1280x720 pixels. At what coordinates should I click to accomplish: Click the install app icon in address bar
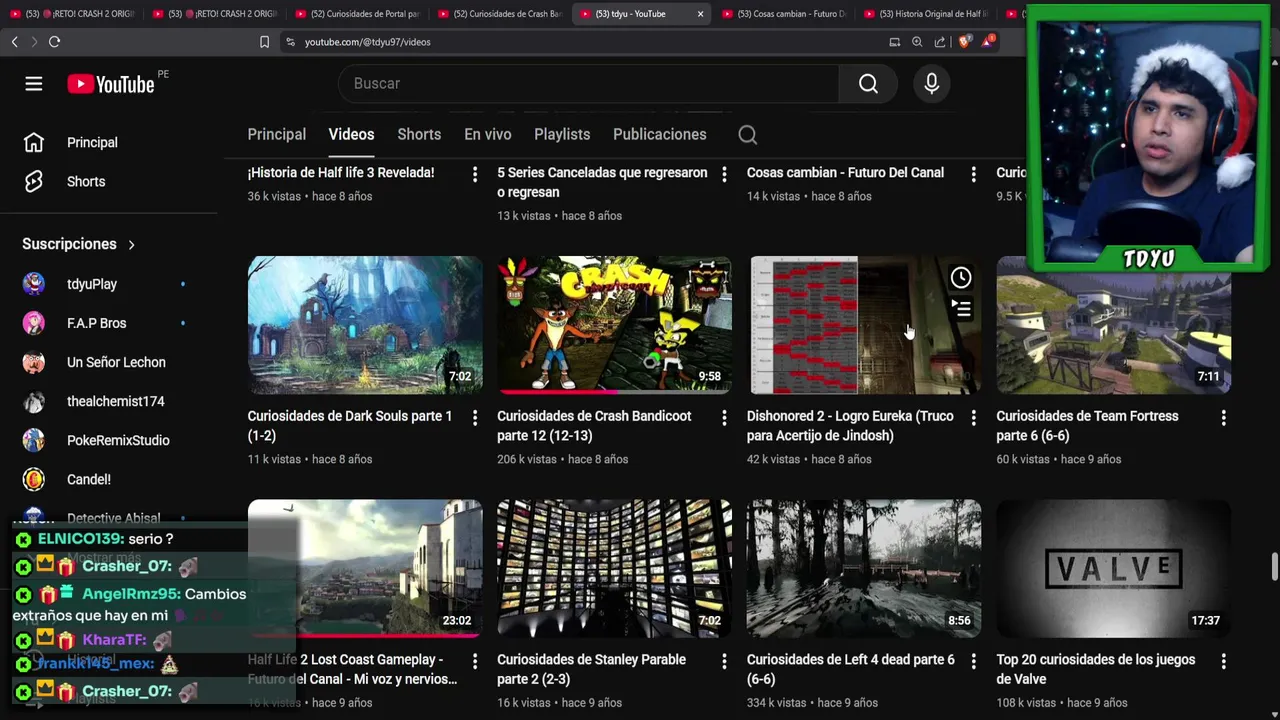pos(894,42)
